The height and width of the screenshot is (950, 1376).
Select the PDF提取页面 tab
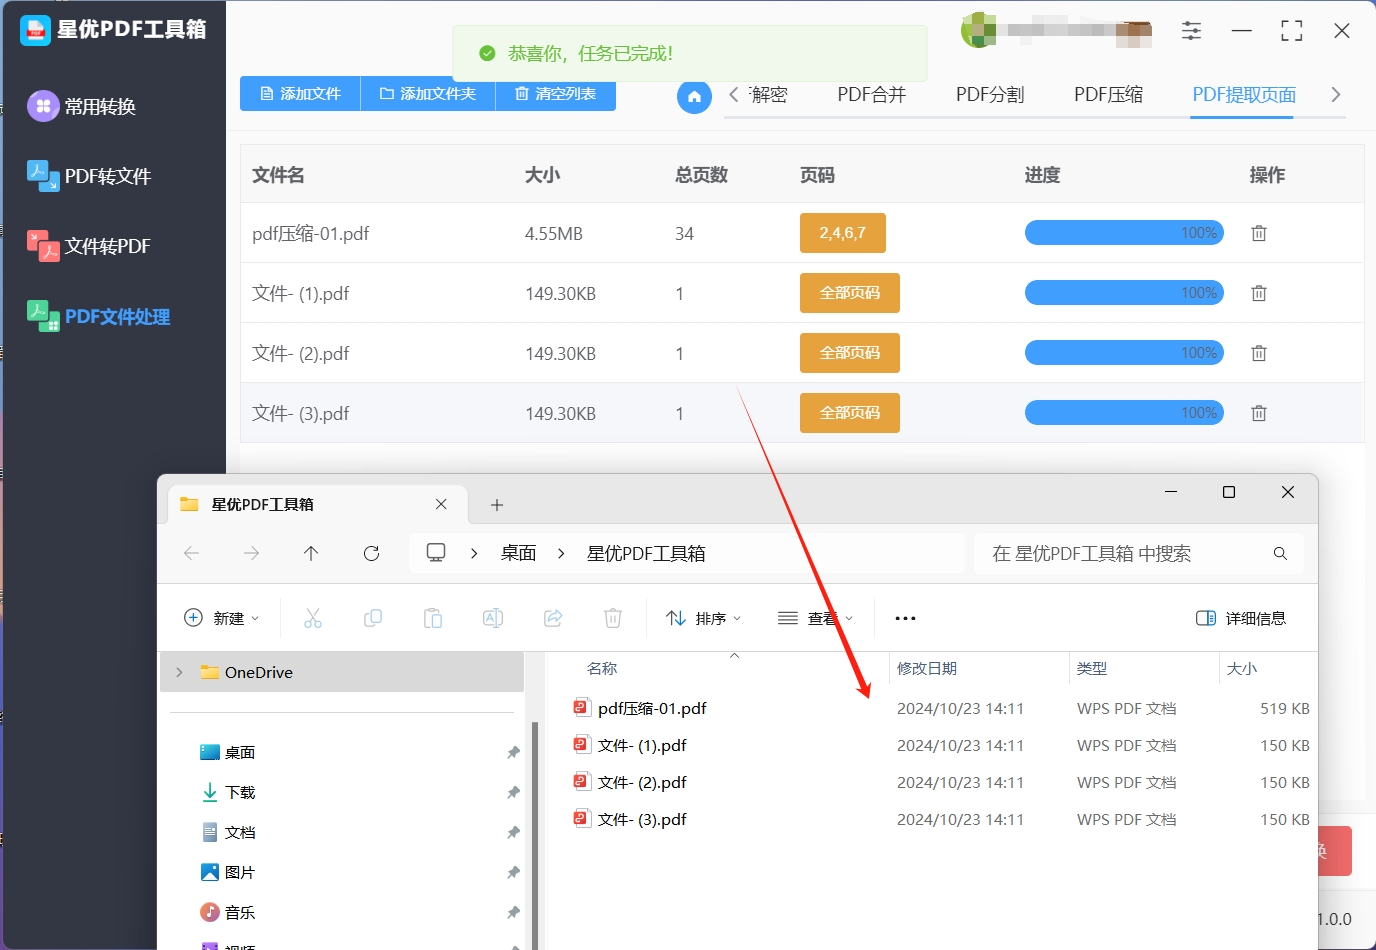tap(1244, 95)
